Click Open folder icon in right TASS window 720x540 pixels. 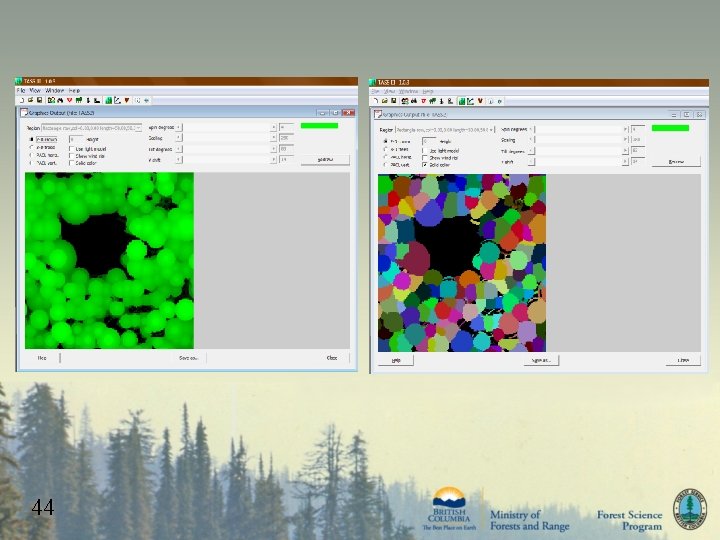384,101
